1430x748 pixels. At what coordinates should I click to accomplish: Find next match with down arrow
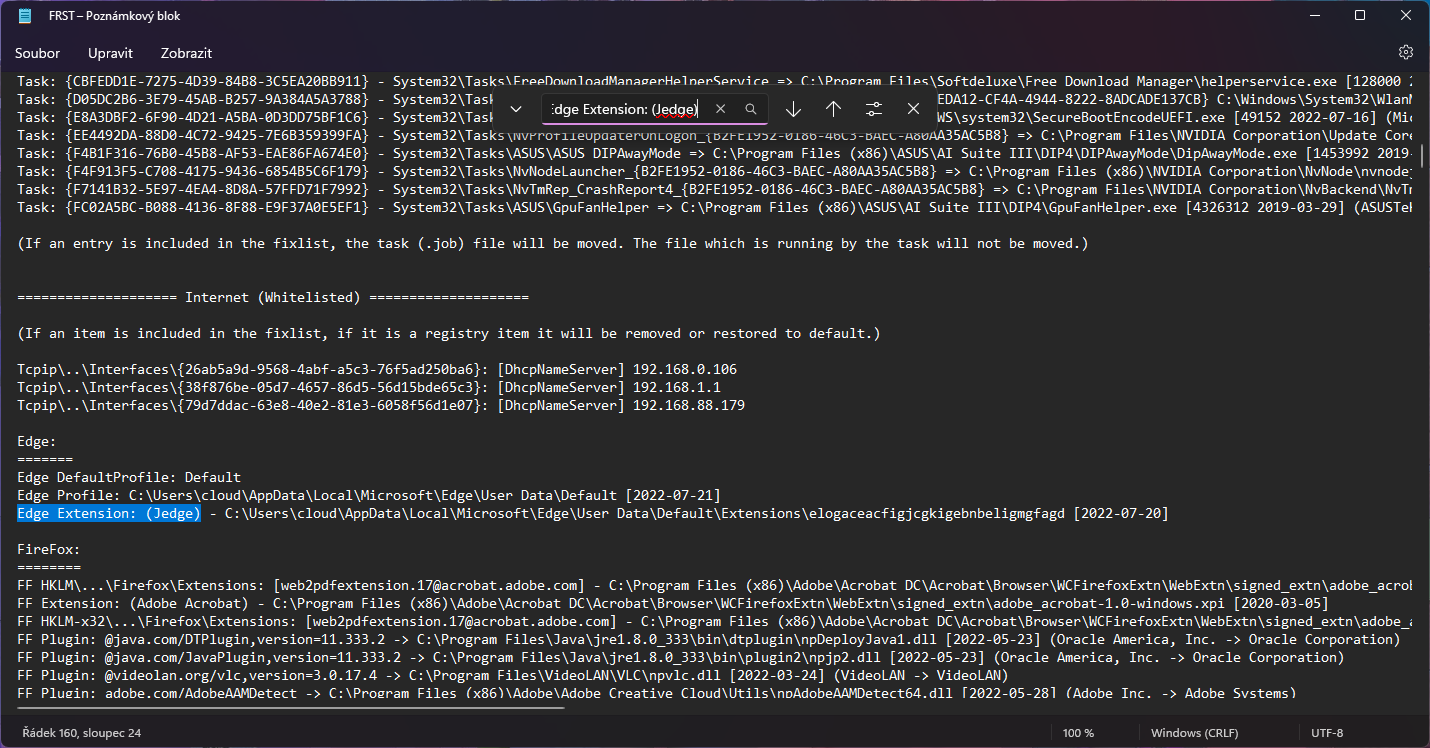(x=793, y=109)
